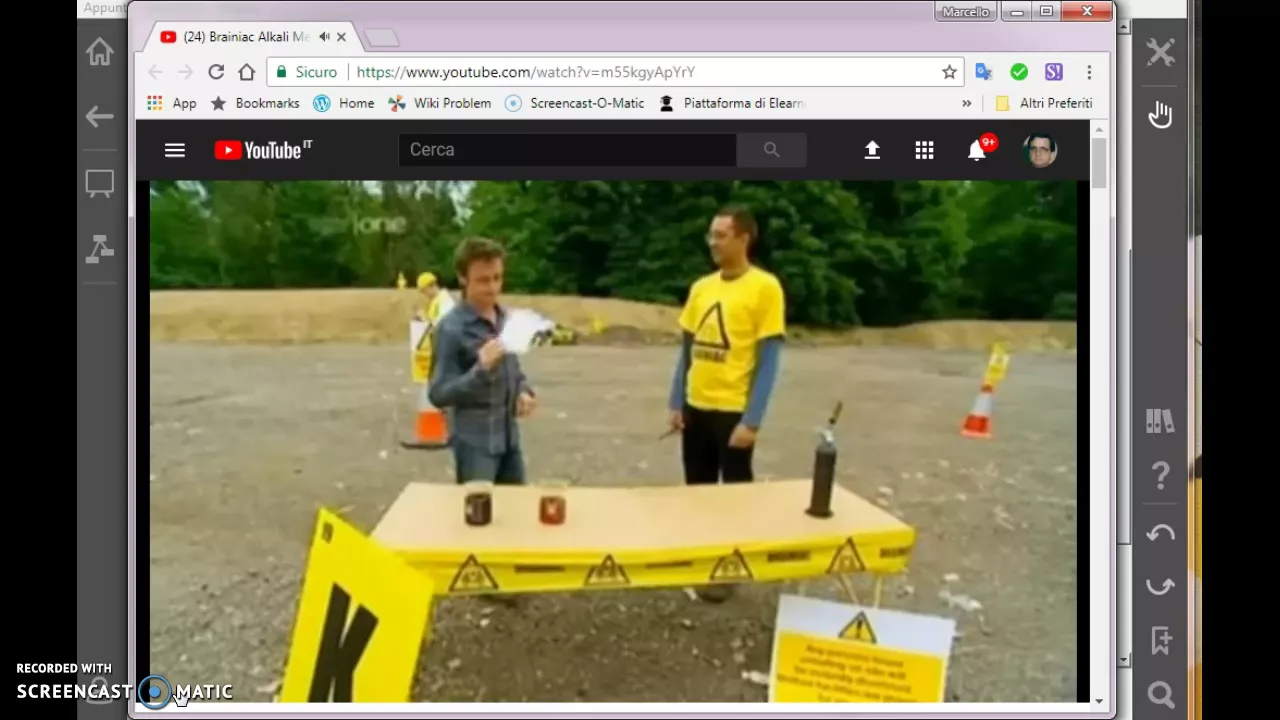Click the YouTube search magnifier button
Image resolution: width=1280 pixels, height=720 pixels.
771,150
